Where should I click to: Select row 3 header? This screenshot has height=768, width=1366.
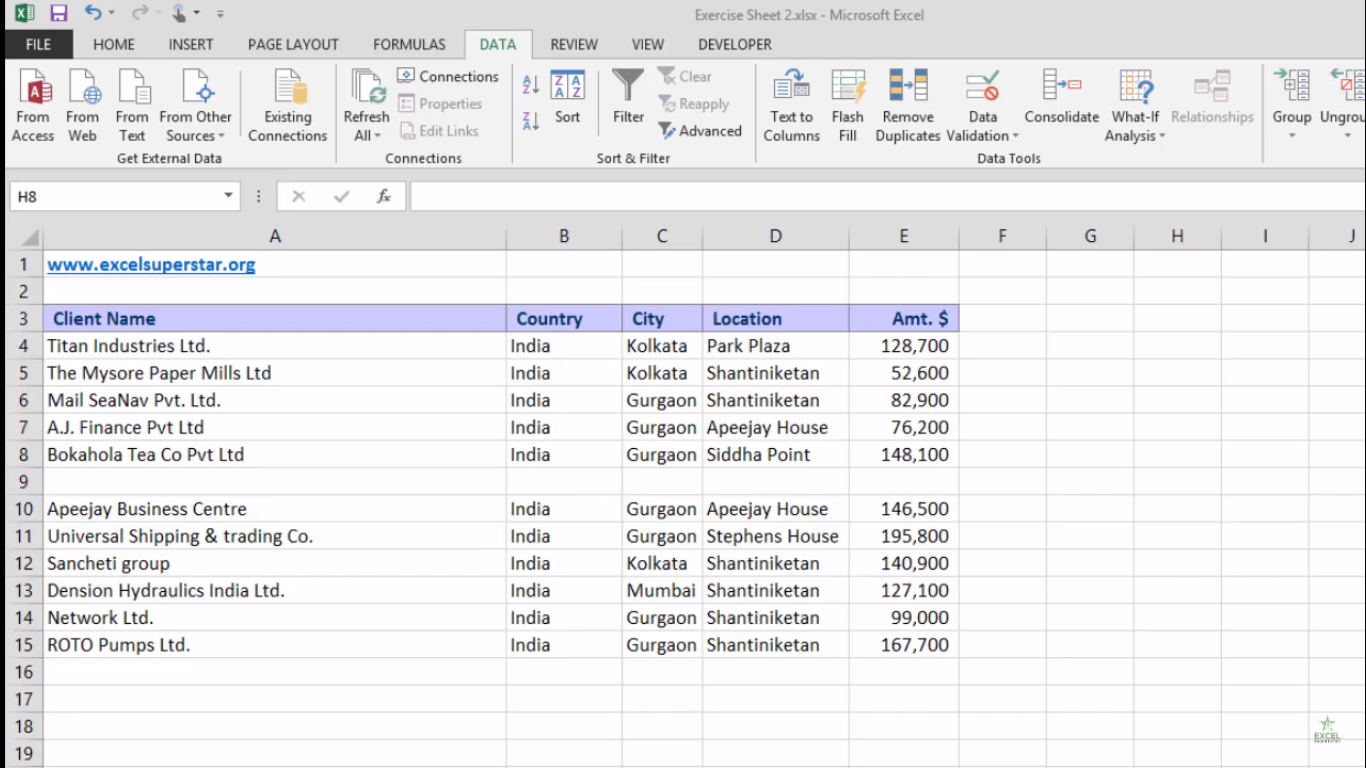24,319
